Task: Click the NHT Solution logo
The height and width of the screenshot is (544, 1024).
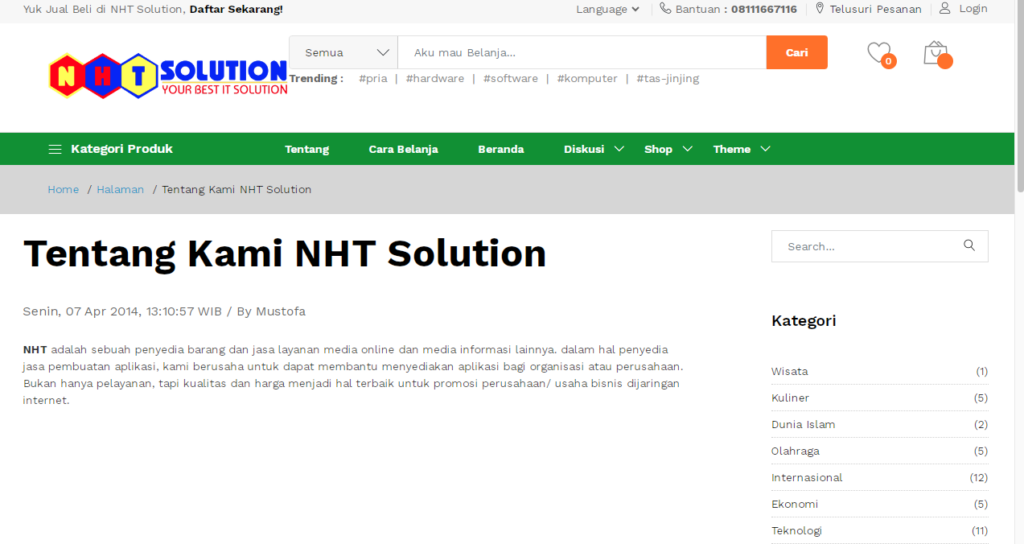Action: click(168, 74)
